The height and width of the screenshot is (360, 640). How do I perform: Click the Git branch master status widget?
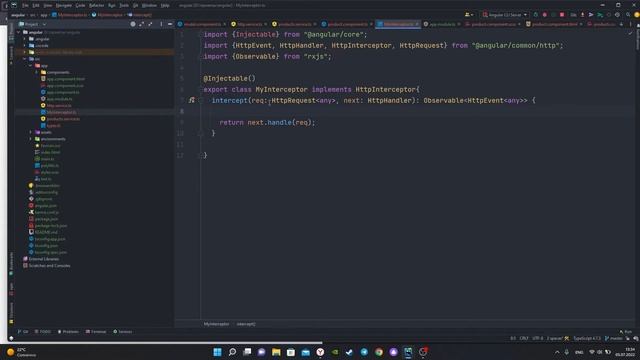614,338
